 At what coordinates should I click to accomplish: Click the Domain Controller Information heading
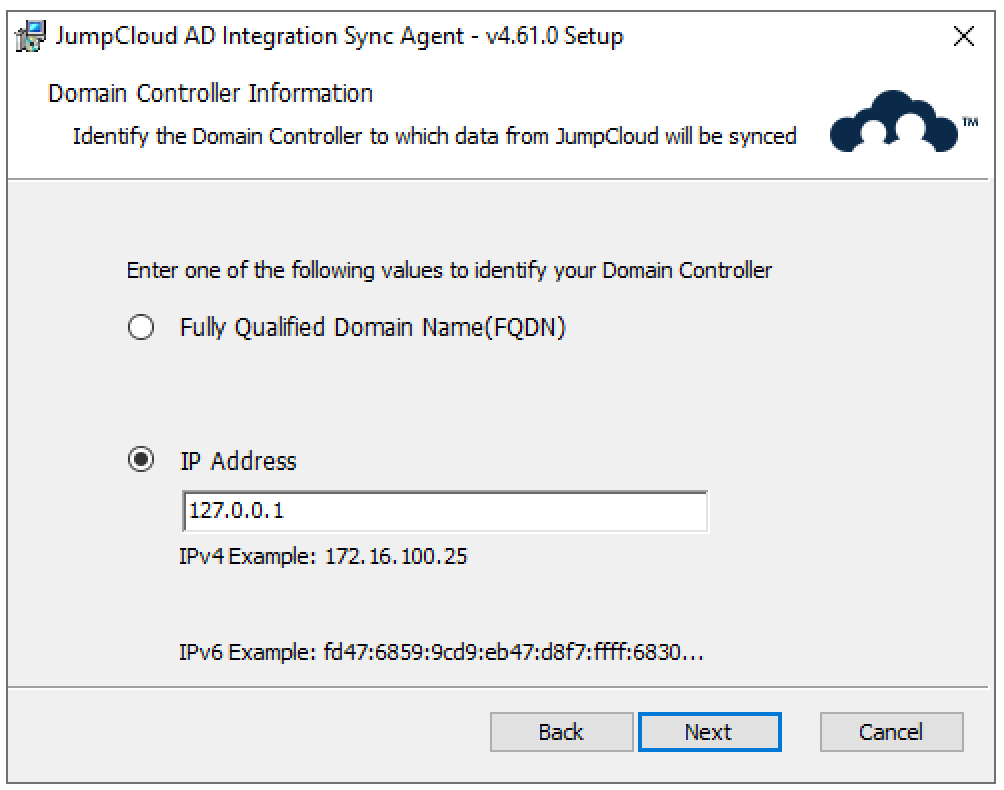pyautogui.click(x=210, y=94)
